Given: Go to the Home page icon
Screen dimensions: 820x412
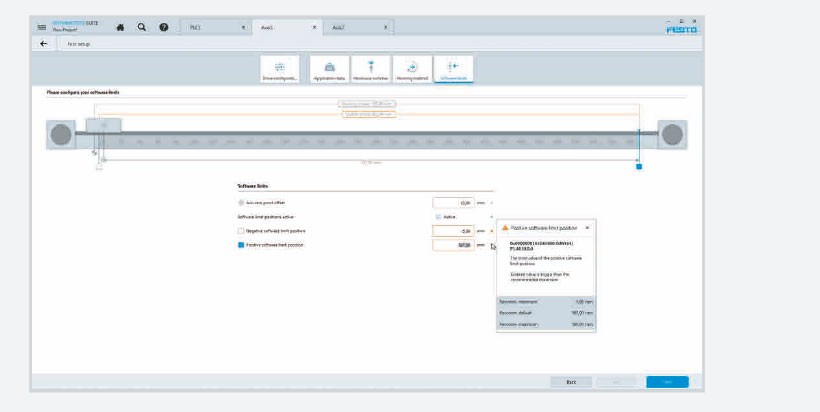Looking at the screenshot, I should pyautogui.click(x=120, y=27).
